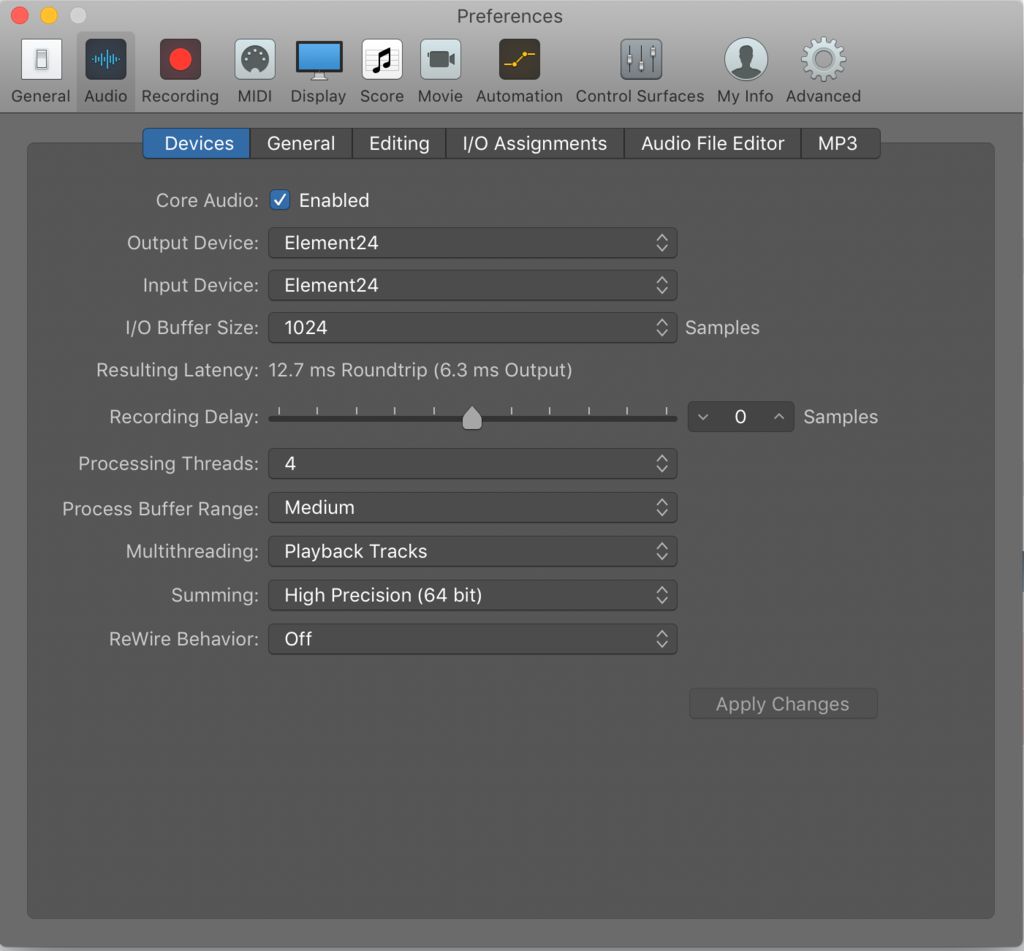The width and height of the screenshot is (1024, 951).
Task: Select the Recording preferences icon
Action: click(x=180, y=60)
